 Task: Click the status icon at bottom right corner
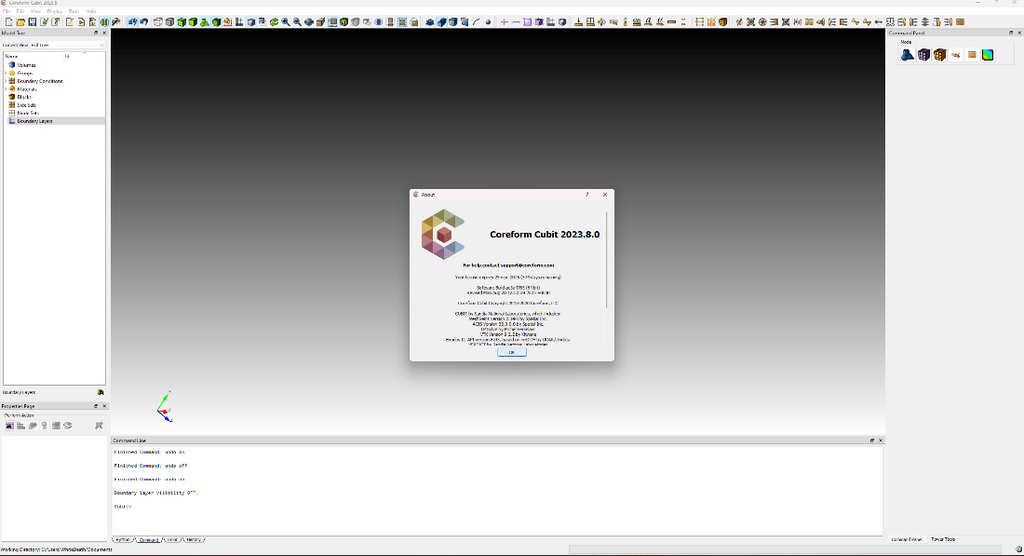click(1018, 550)
